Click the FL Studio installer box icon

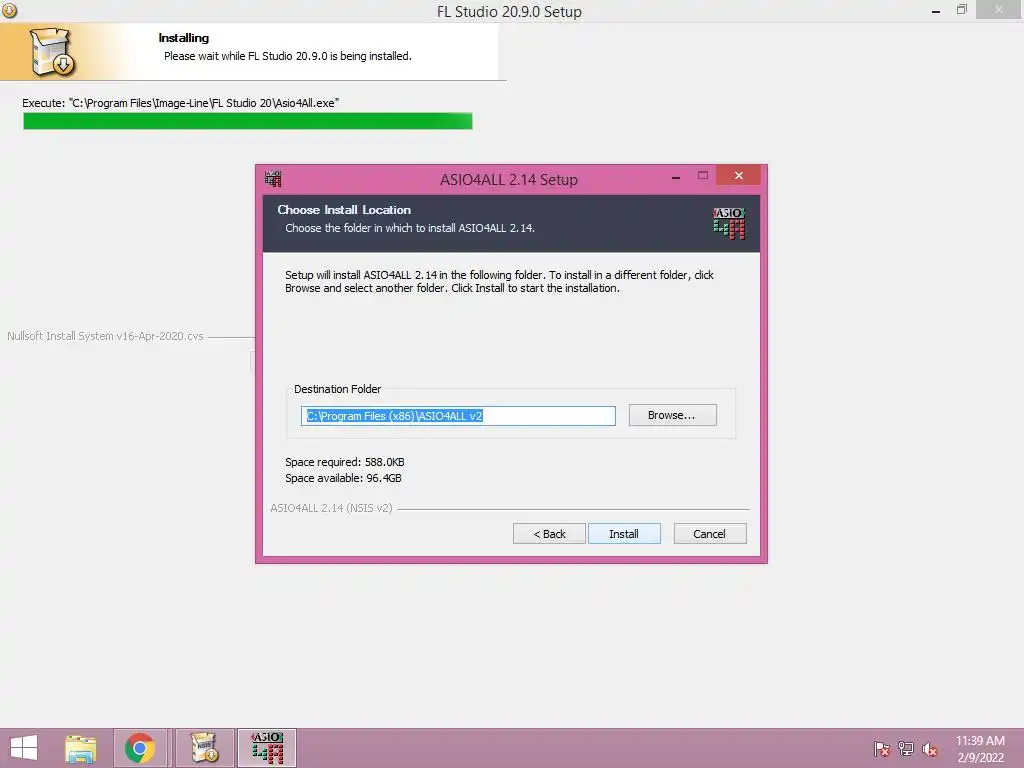(52, 52)
